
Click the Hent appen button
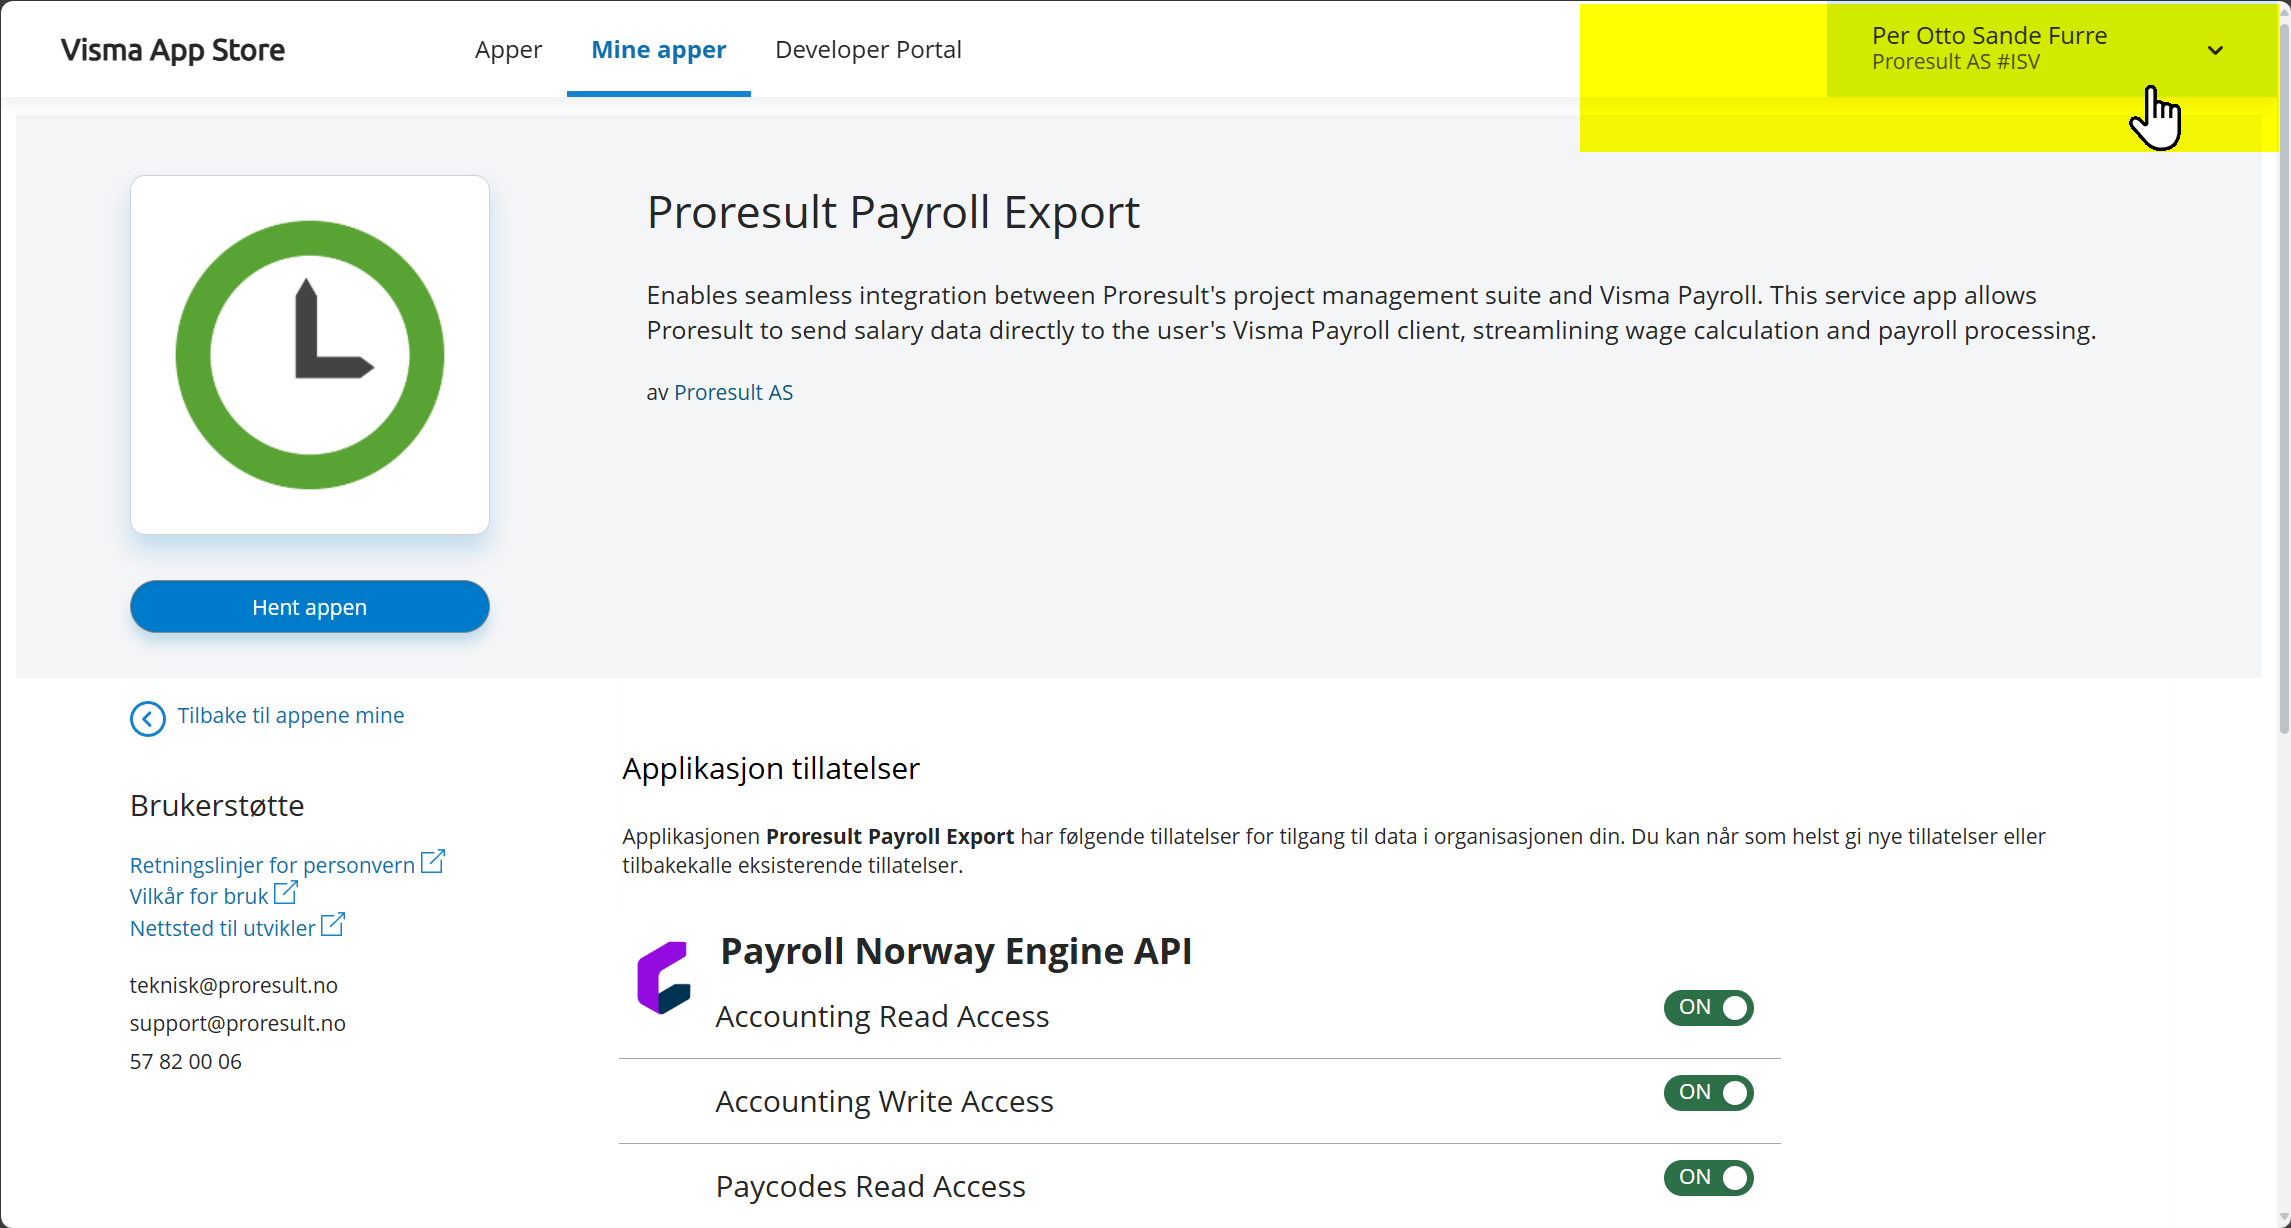point(310,607)
